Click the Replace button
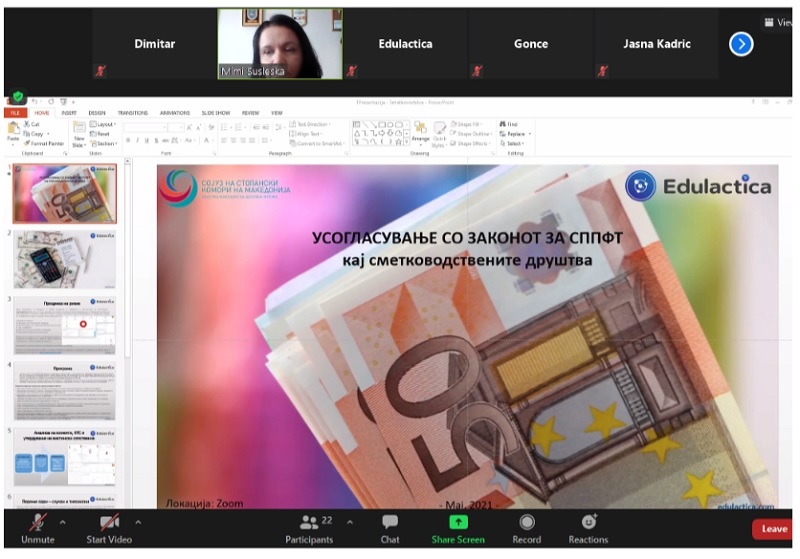This screenshot has width=800, height=559. click(x=515, y=134)
